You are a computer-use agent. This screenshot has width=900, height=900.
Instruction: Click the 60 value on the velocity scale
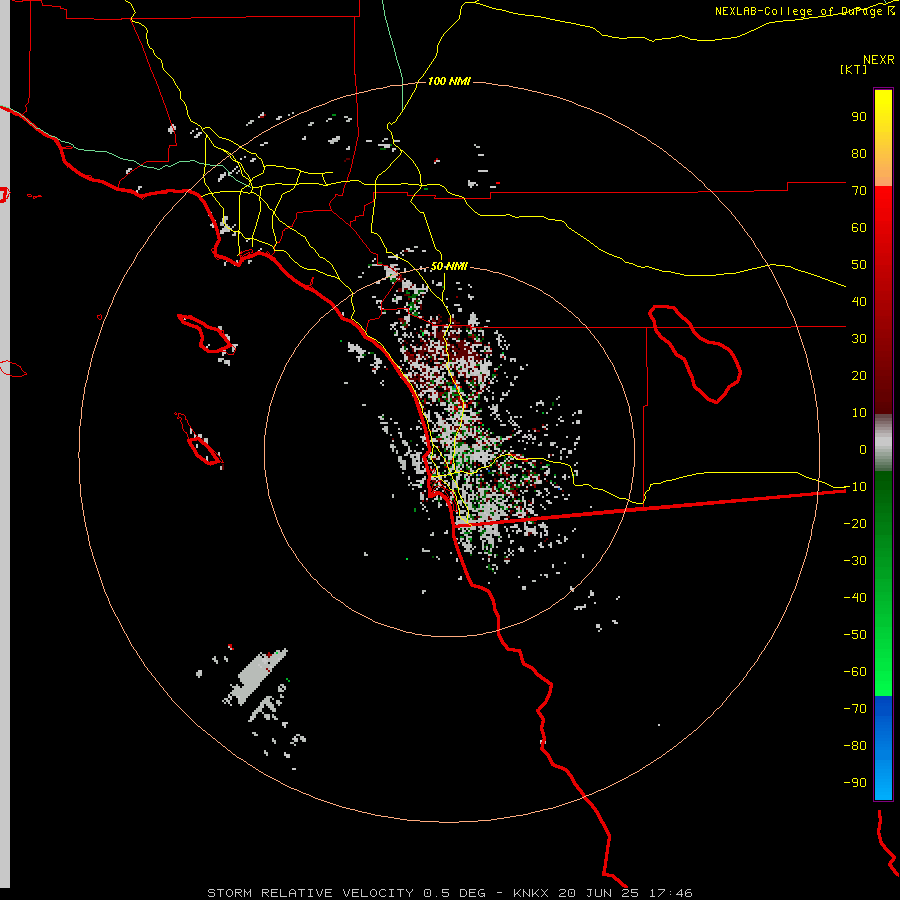[x=859, y=227]
